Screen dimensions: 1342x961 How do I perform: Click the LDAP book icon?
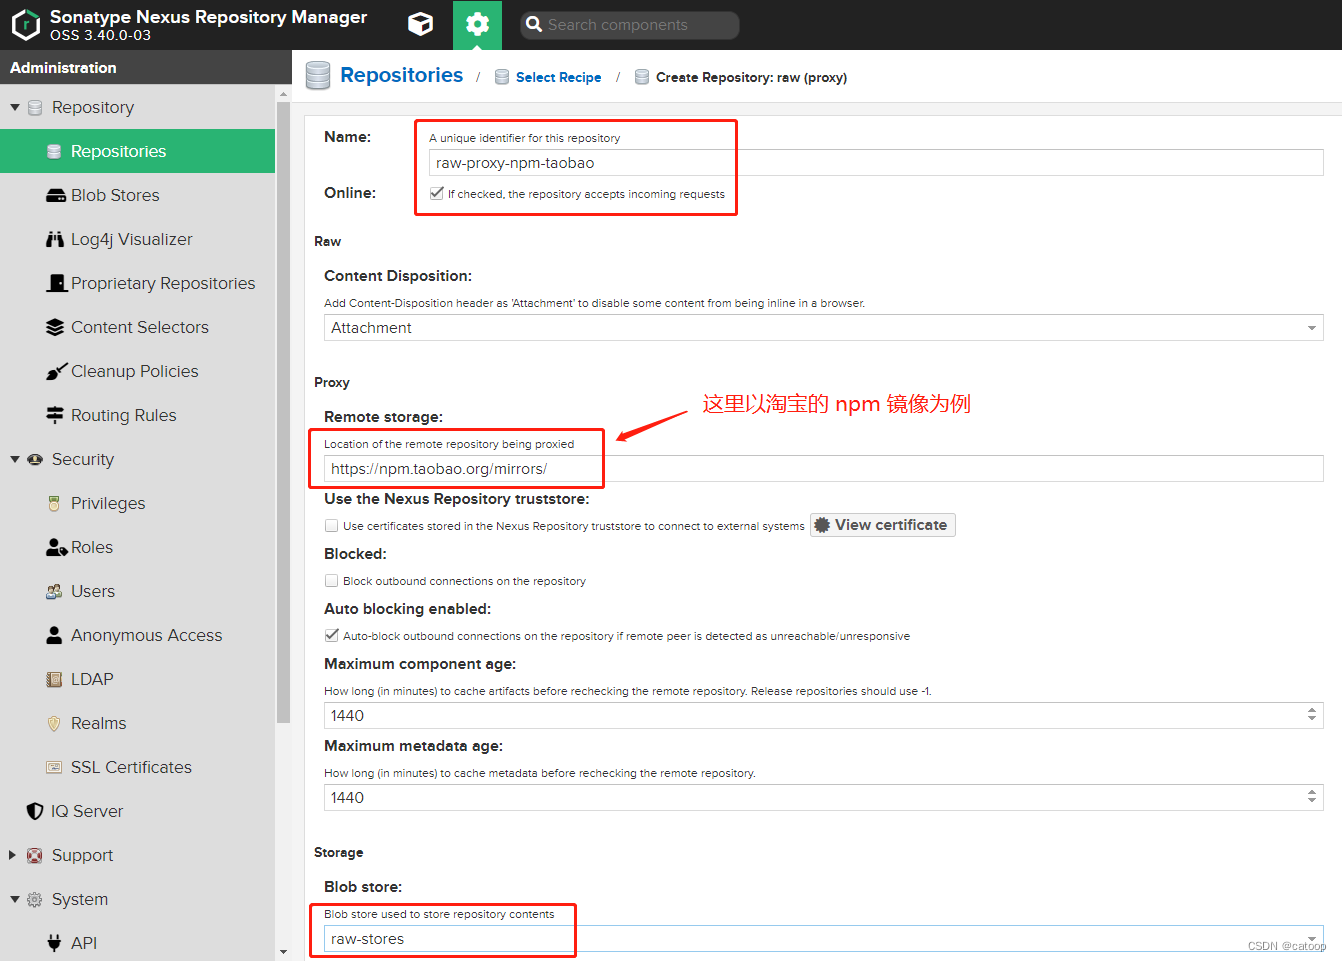54,679
